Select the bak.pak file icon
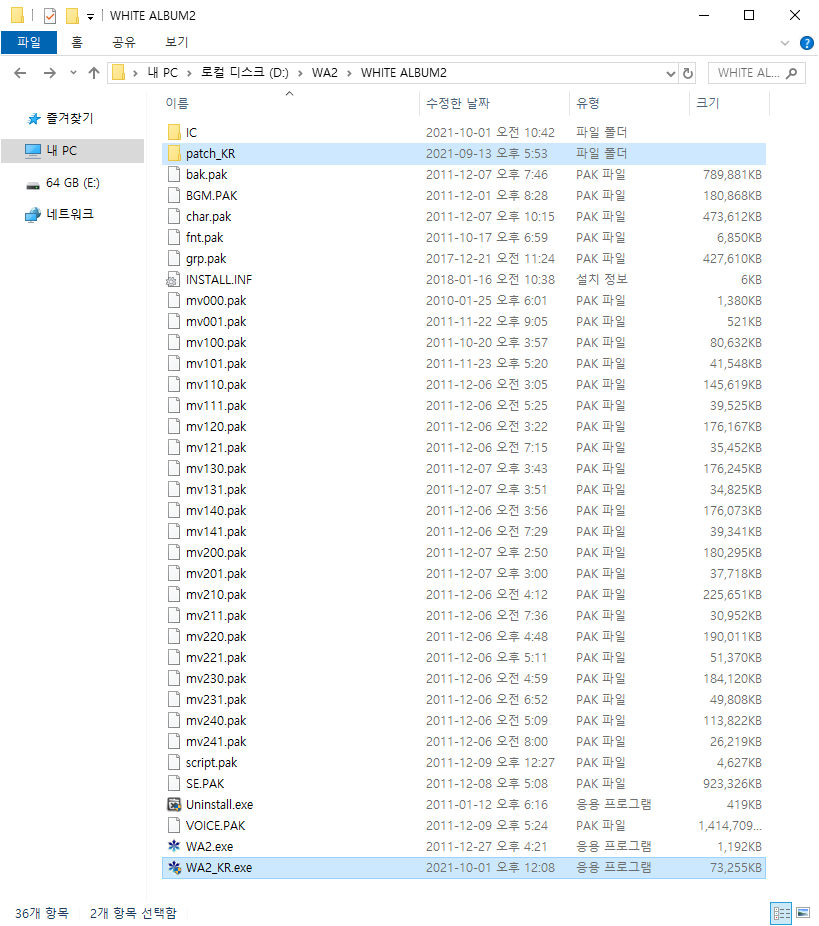Viewport: 819px width, 926px height. [x=174, y=174]
